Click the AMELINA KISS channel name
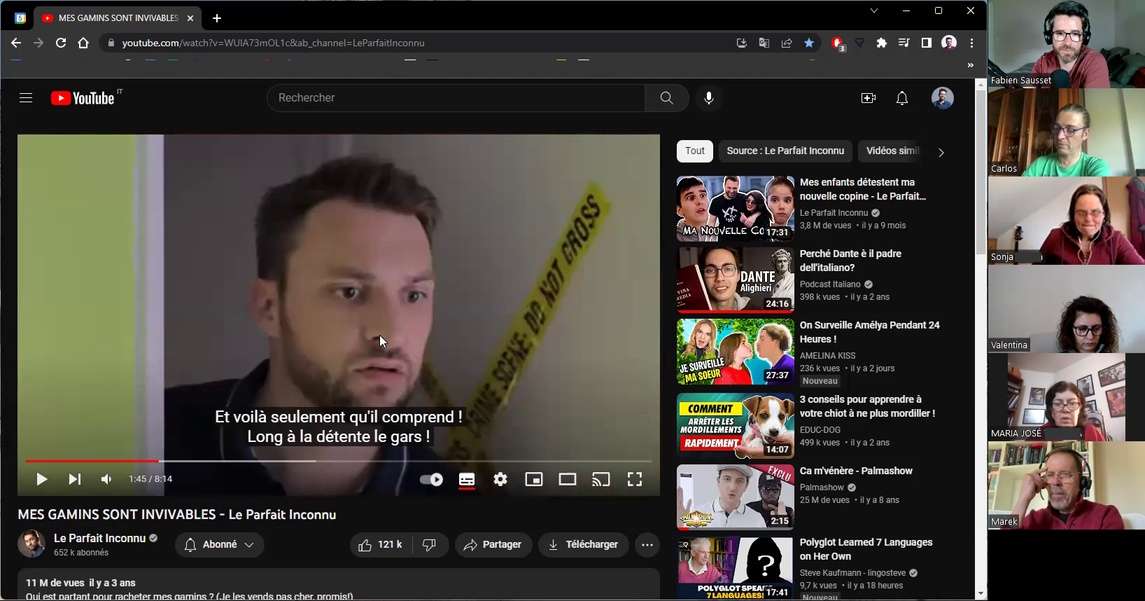1145x601 pixels. (827, 356)
